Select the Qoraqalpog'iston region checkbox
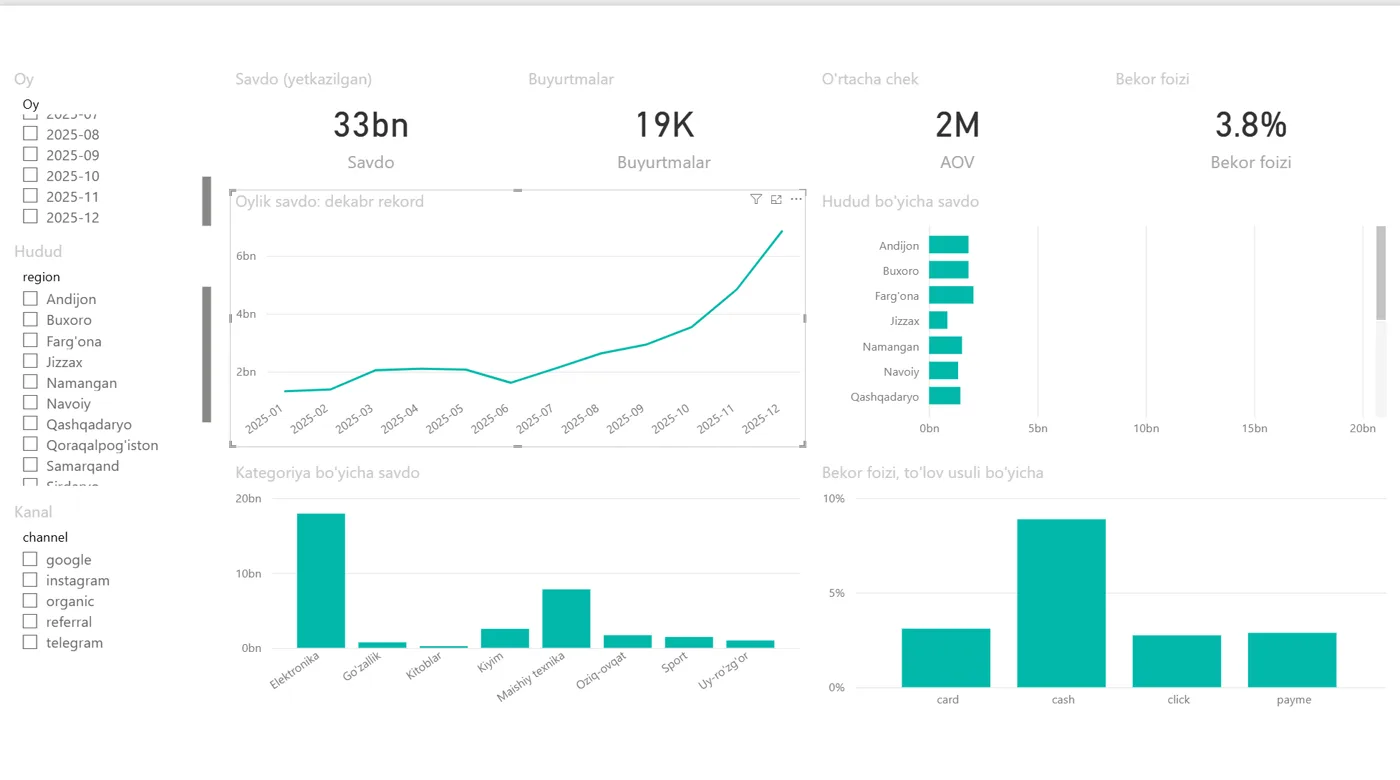The image size is (1400, 780). coord(30,444)
